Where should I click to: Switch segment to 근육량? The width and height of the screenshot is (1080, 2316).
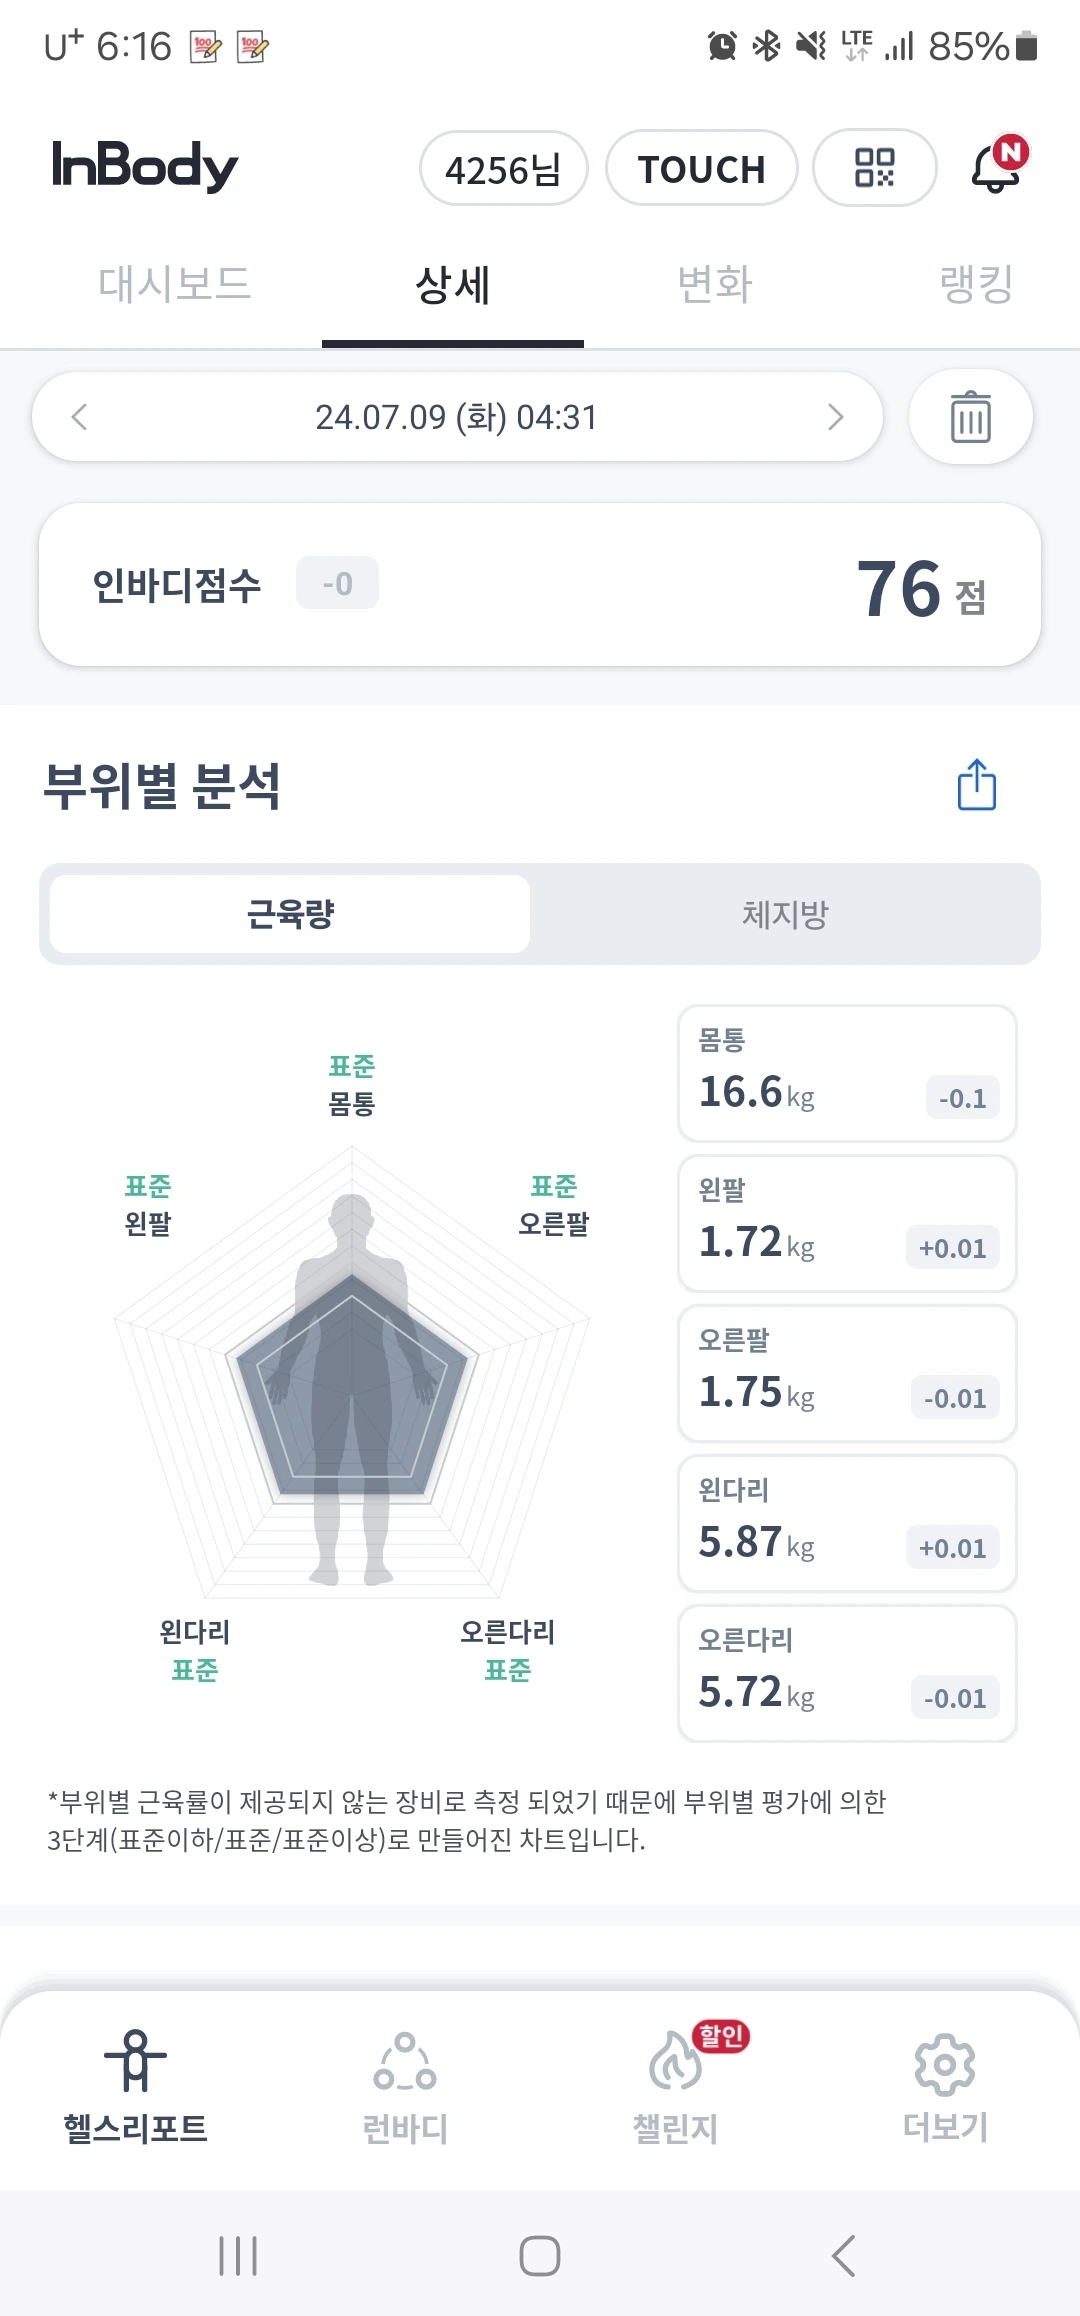tap(290, 914)
